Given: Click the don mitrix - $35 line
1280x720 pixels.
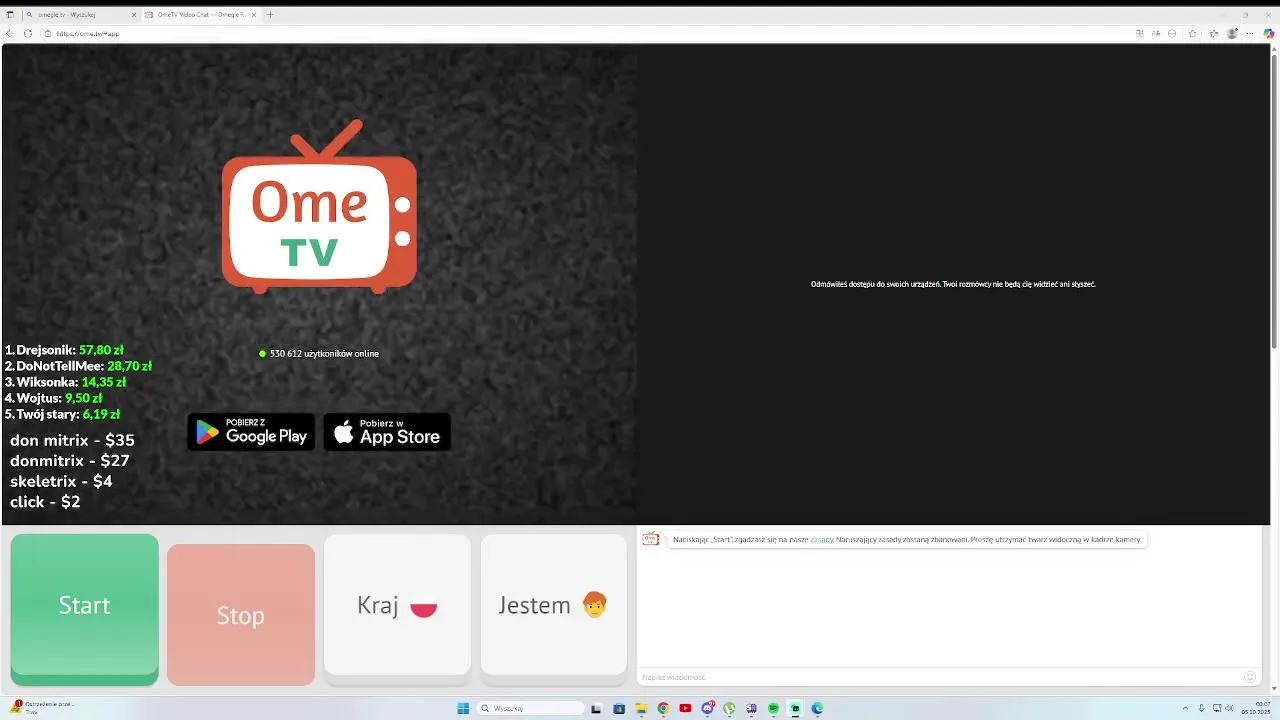Looking at the screenshot, I should 72,440.
